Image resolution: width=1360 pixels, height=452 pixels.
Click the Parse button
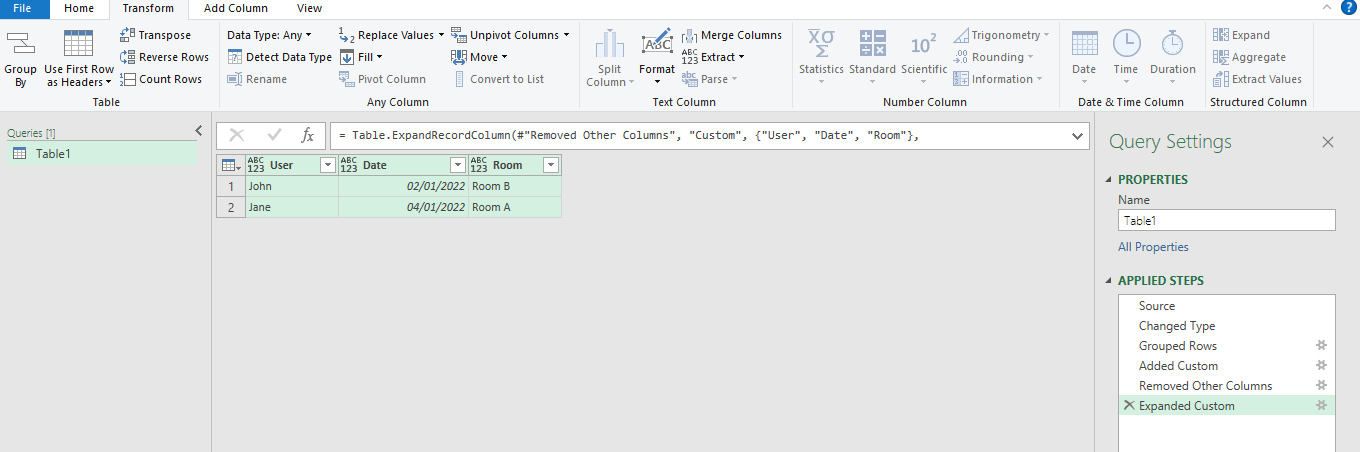[x=709, y=79]
